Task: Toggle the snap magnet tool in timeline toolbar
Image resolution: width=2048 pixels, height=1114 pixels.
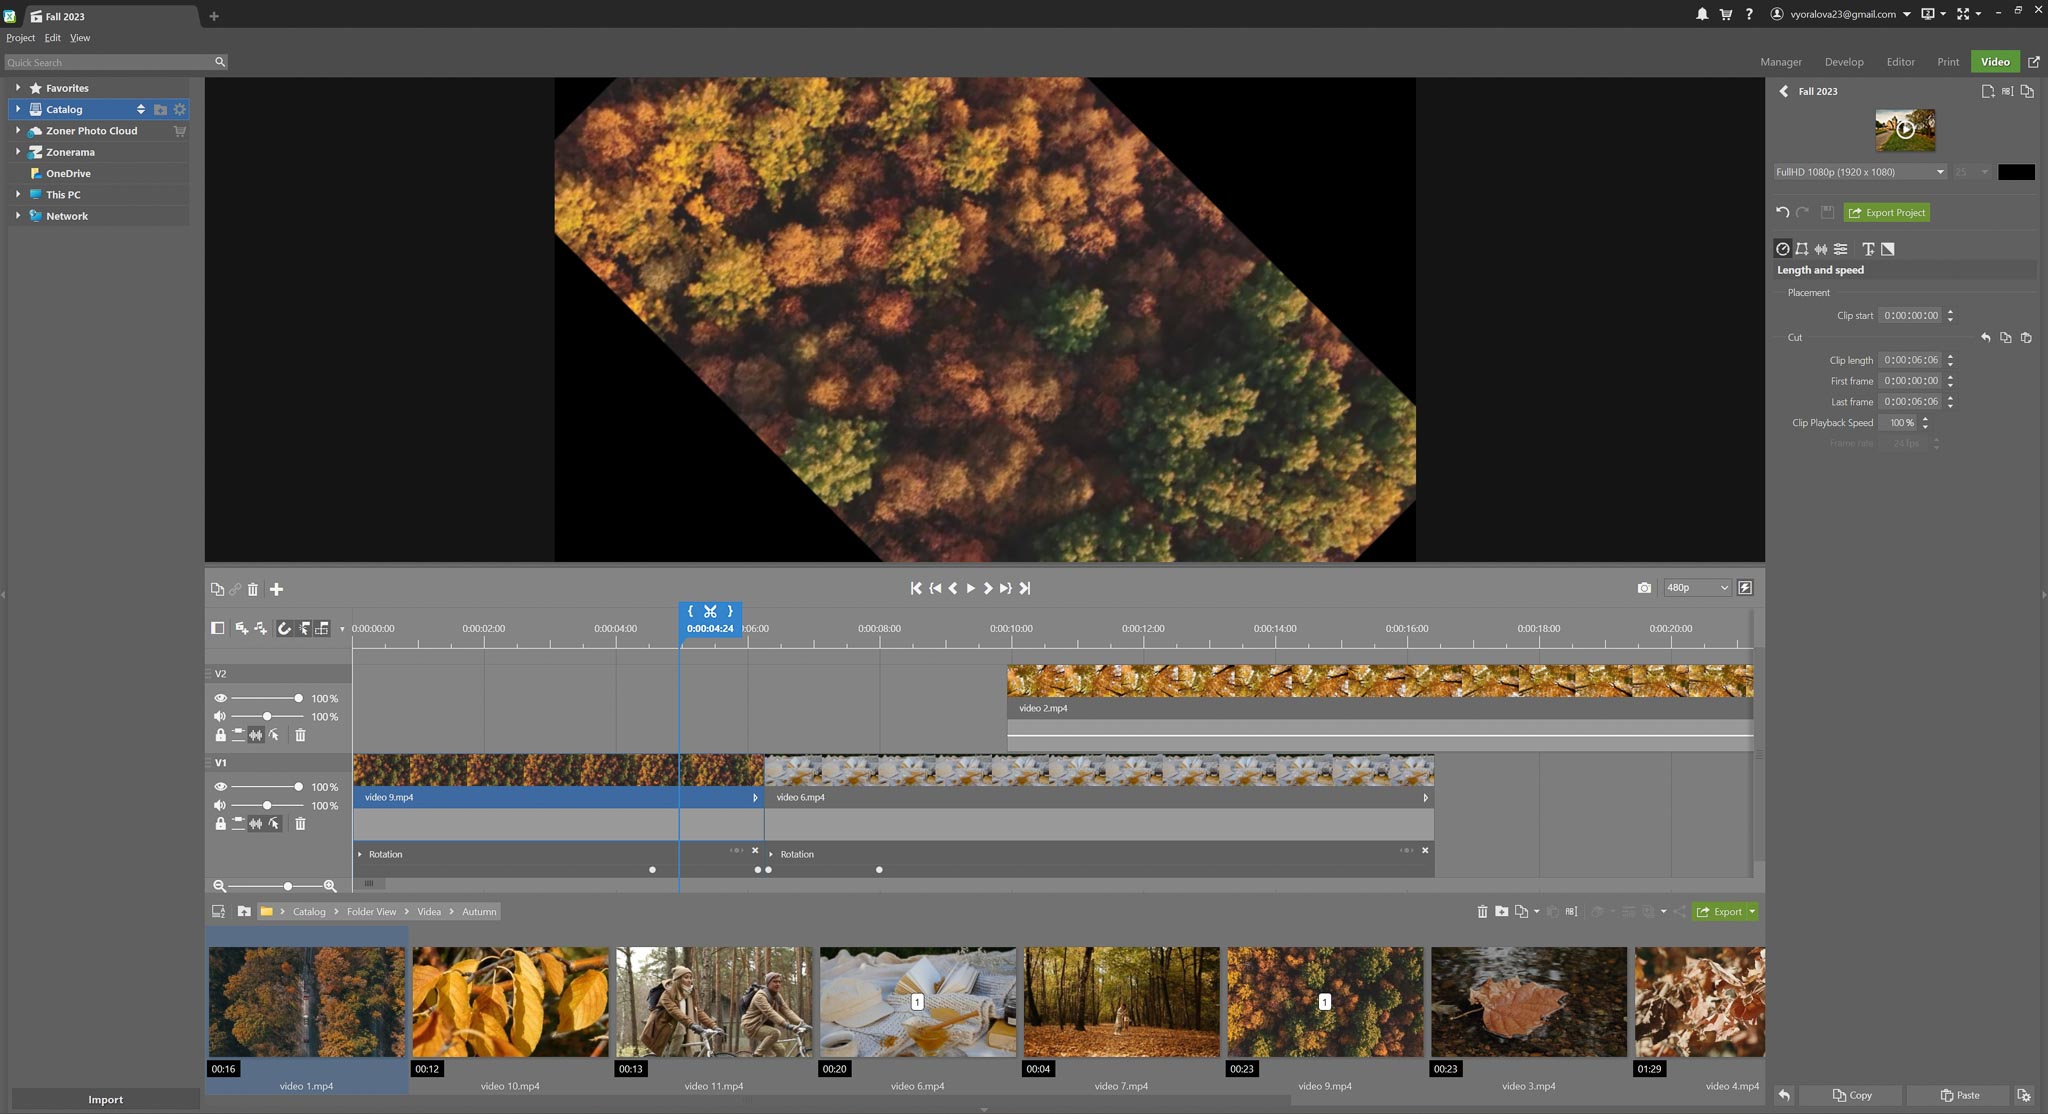Action: 284,628
